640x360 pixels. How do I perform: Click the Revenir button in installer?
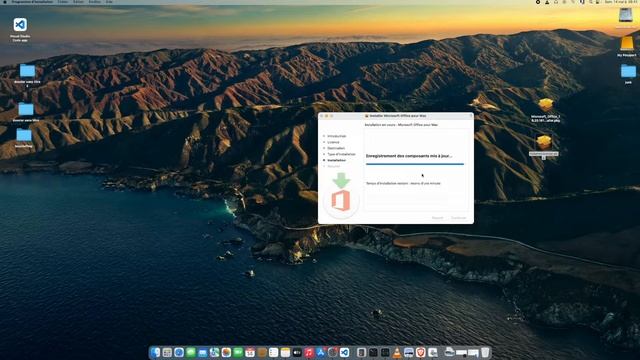[437, 218]
